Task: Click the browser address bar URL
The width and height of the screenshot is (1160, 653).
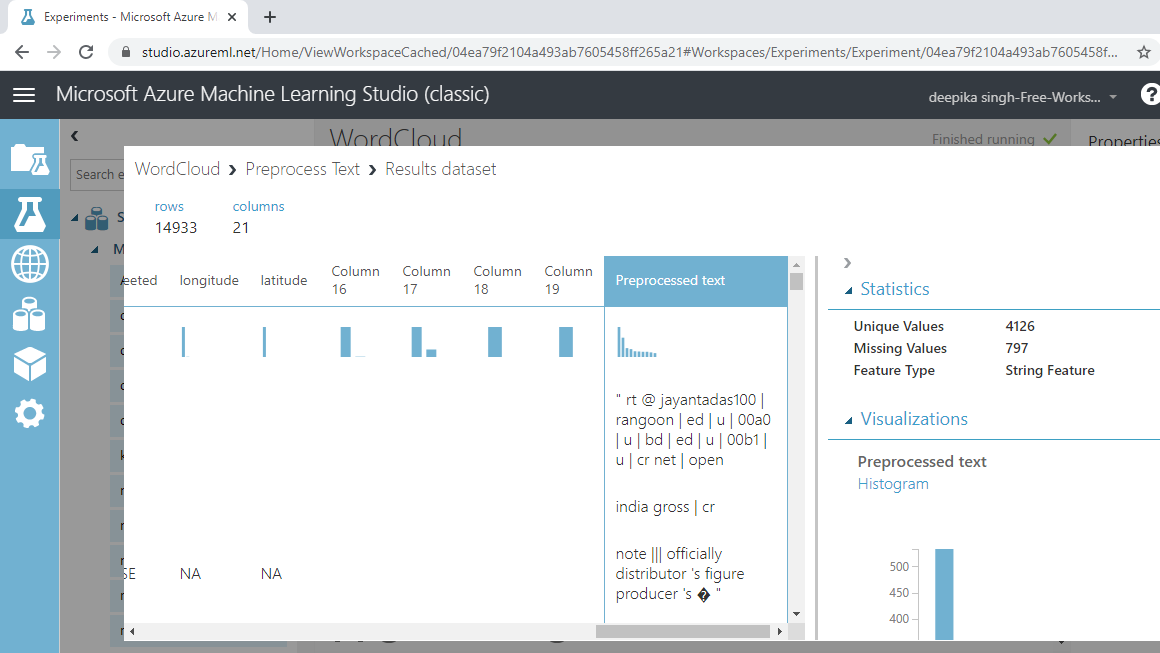Action: tap(630, 53)
